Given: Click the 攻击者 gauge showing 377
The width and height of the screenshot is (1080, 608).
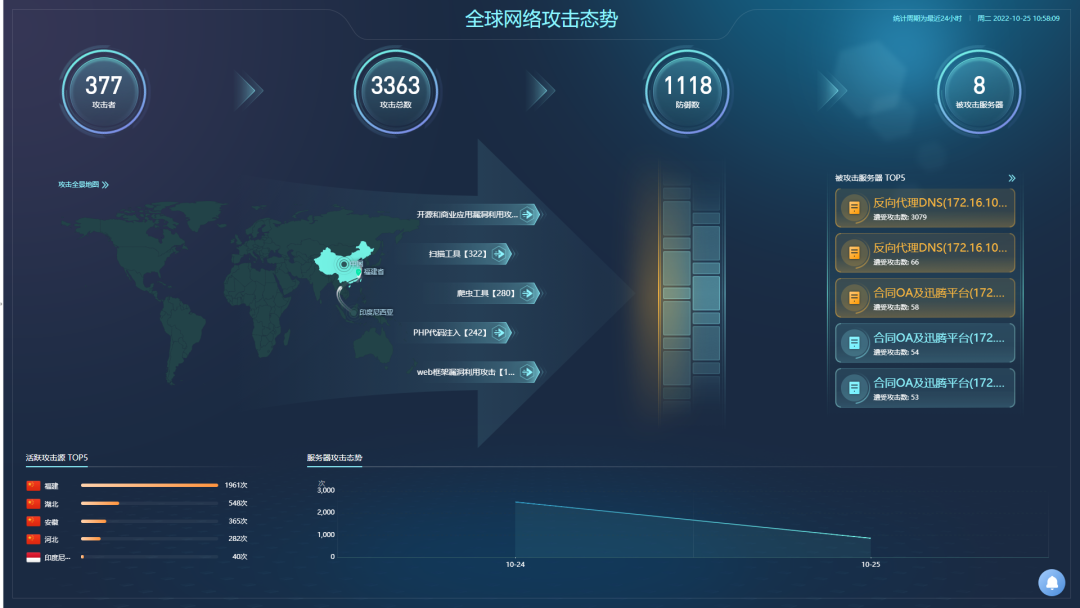Looking at the screenshot, I should (103, 90).
